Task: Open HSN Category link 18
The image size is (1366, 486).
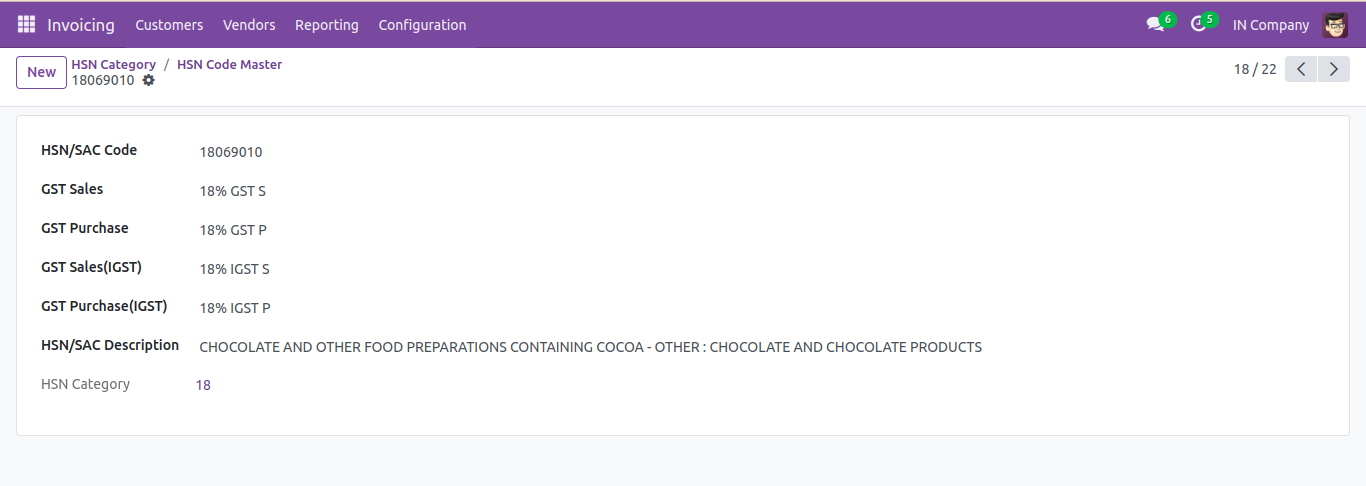Action: (x=203, y=385)
